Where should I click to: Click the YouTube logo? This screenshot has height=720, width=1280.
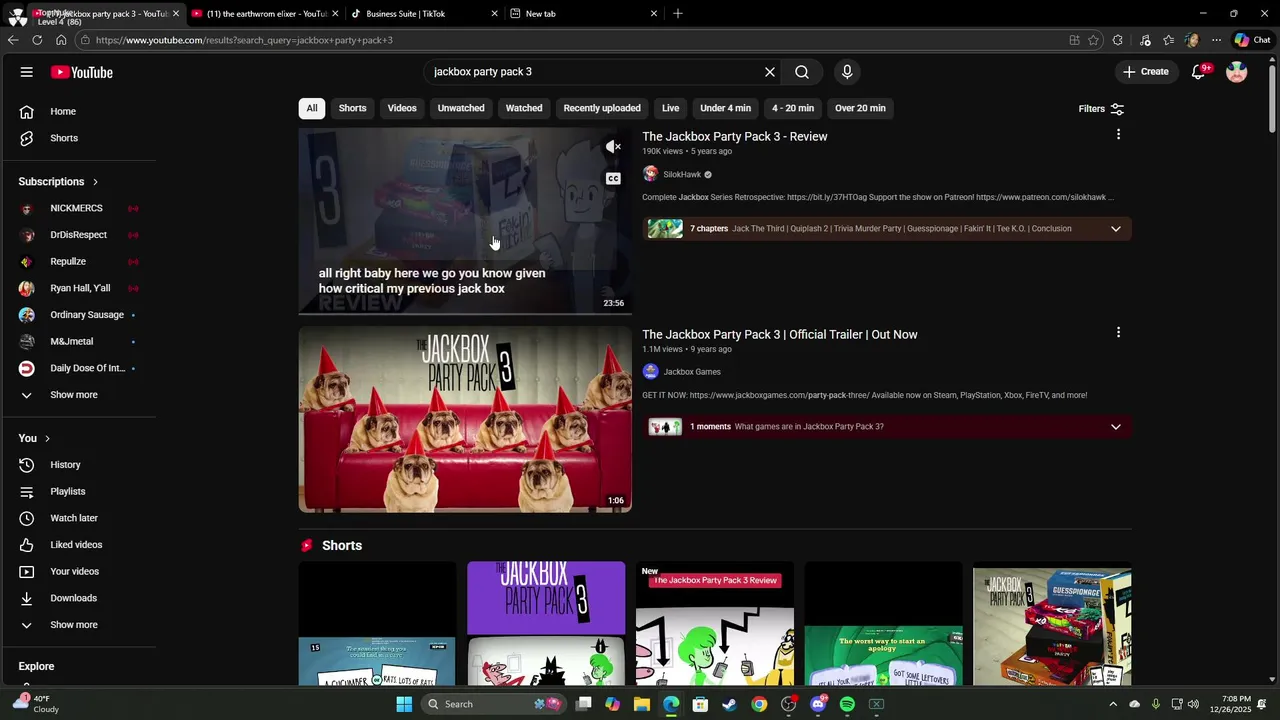[x=82, y=72]
